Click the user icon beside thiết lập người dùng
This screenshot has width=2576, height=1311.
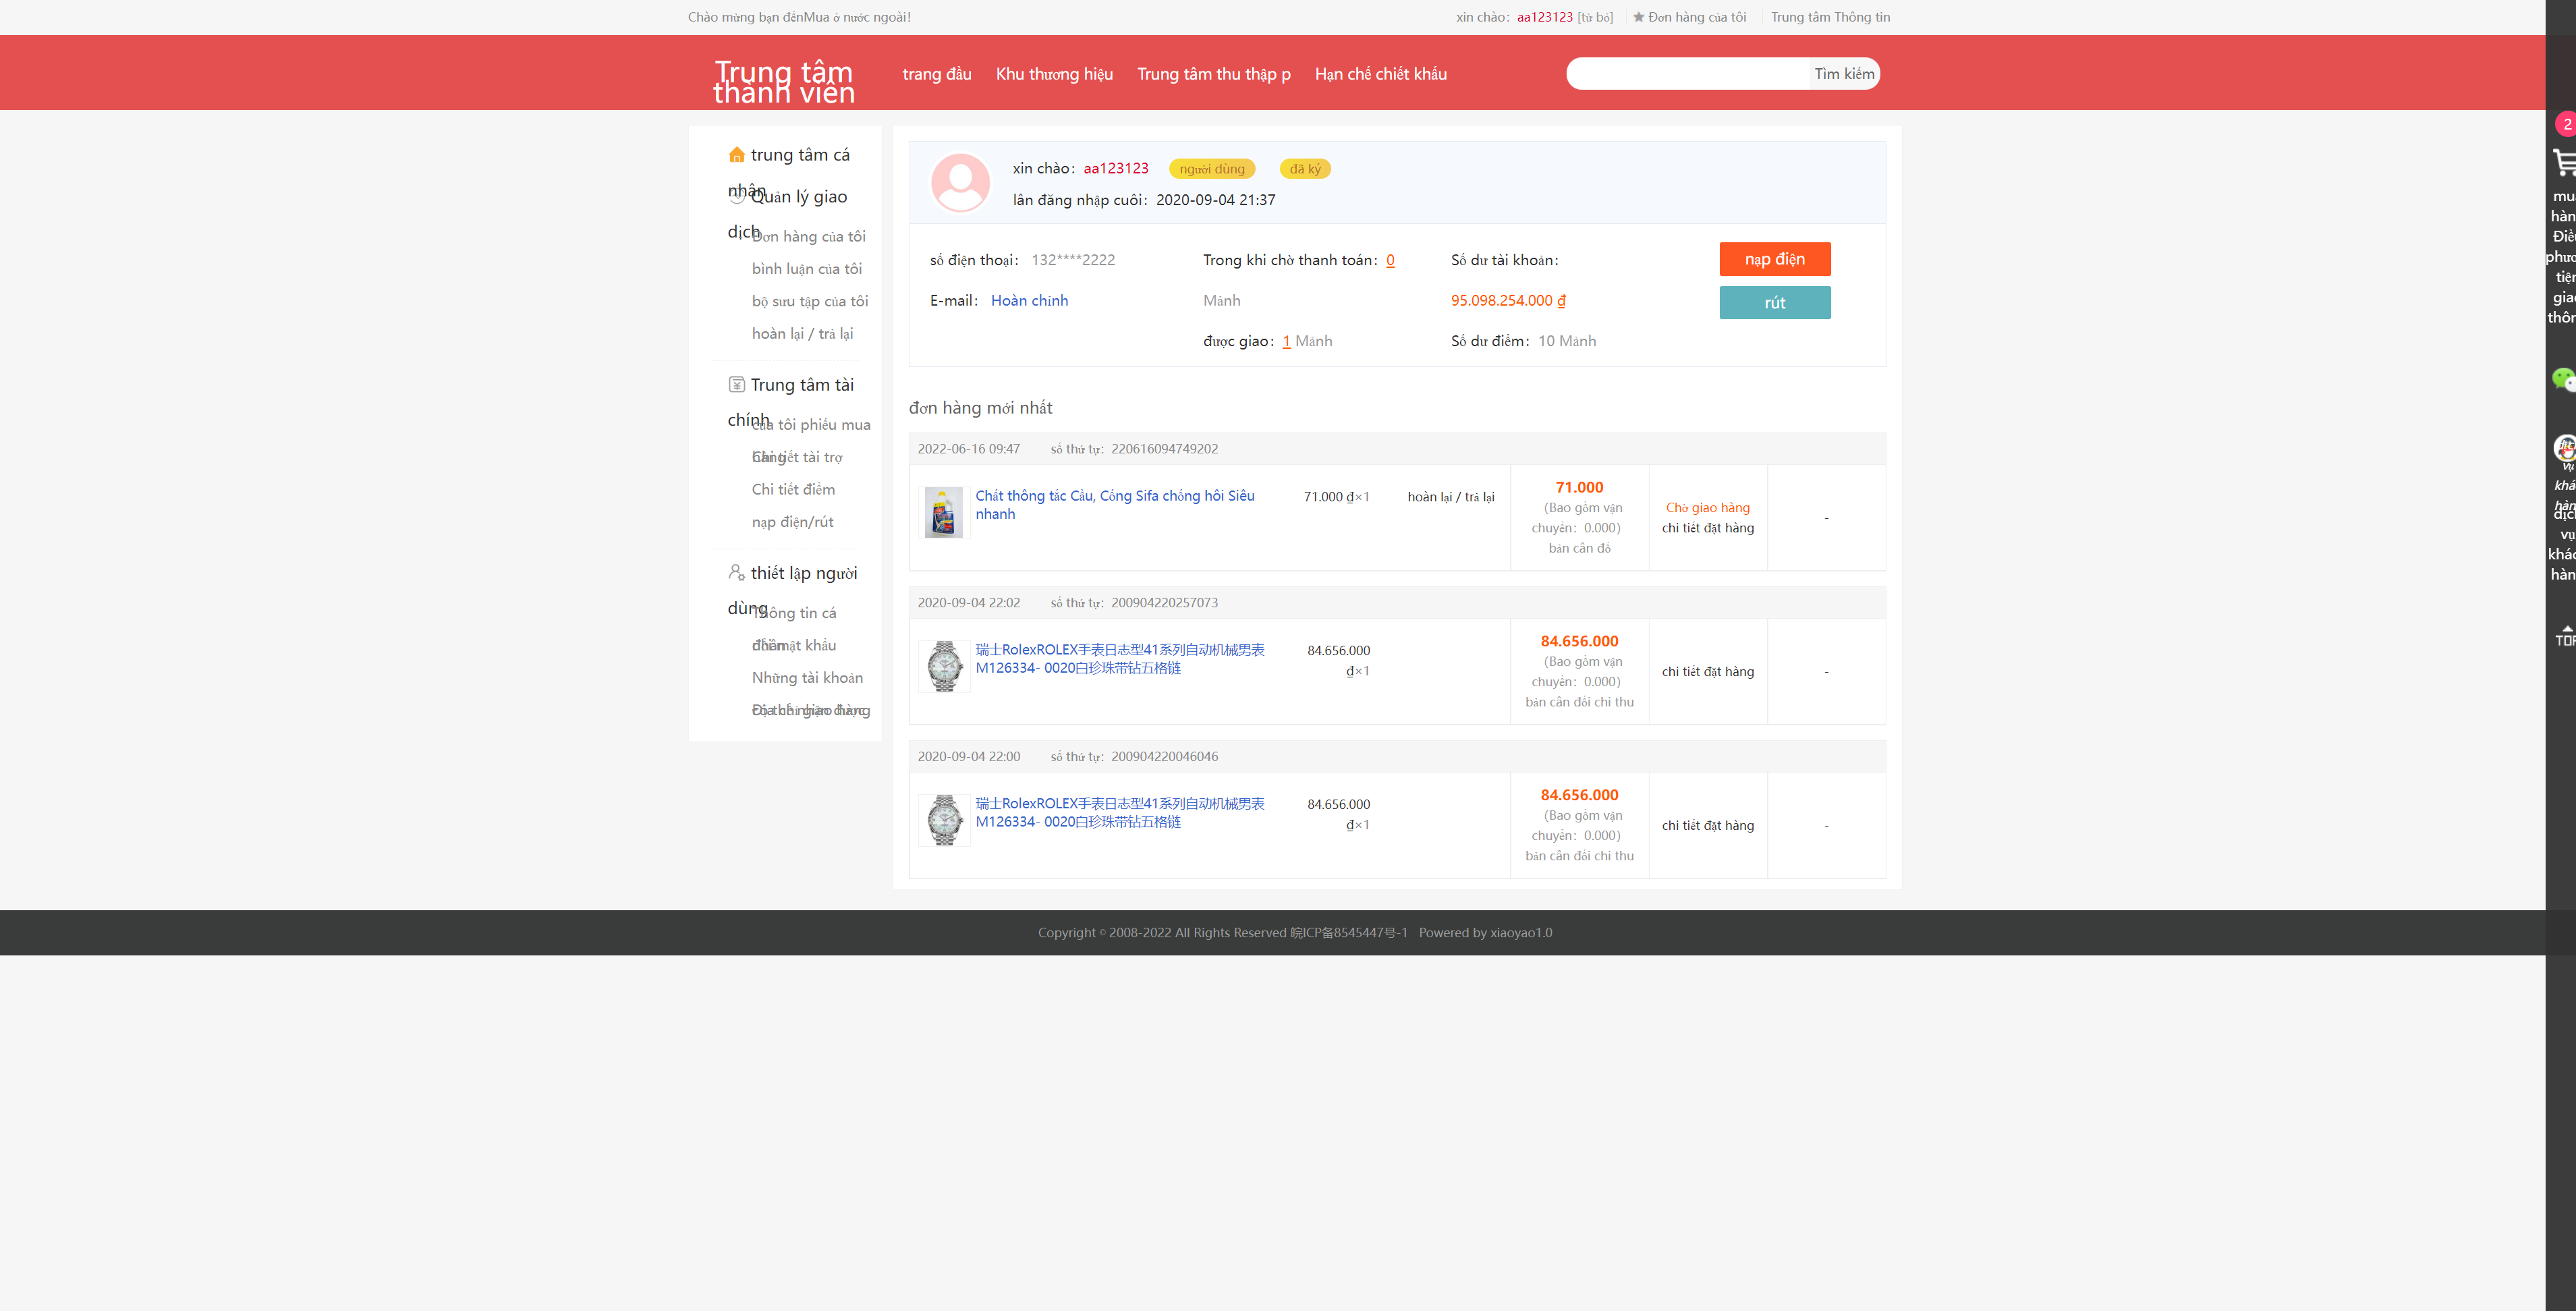(x=737, y=573)
